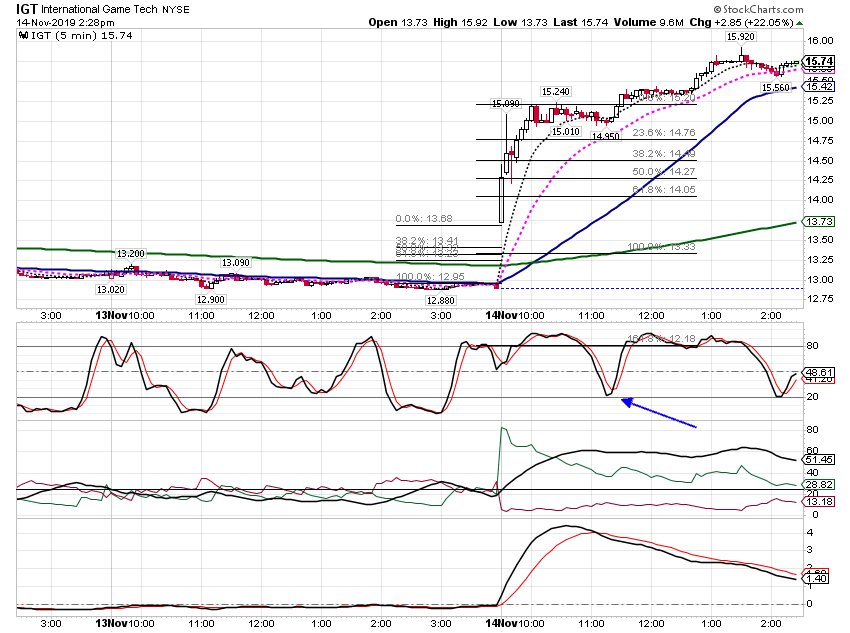
Task: Click the Last 15.74 value in header
Action: 581,23
